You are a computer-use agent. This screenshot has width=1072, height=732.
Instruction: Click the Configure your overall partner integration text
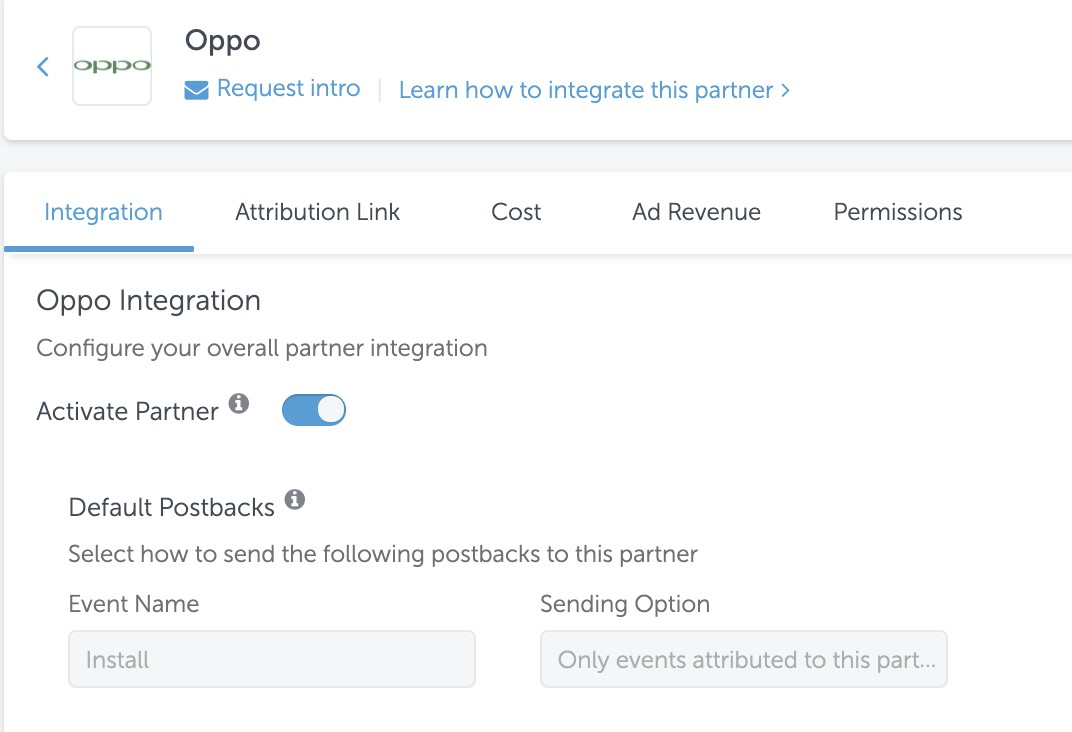click(262, 349)
